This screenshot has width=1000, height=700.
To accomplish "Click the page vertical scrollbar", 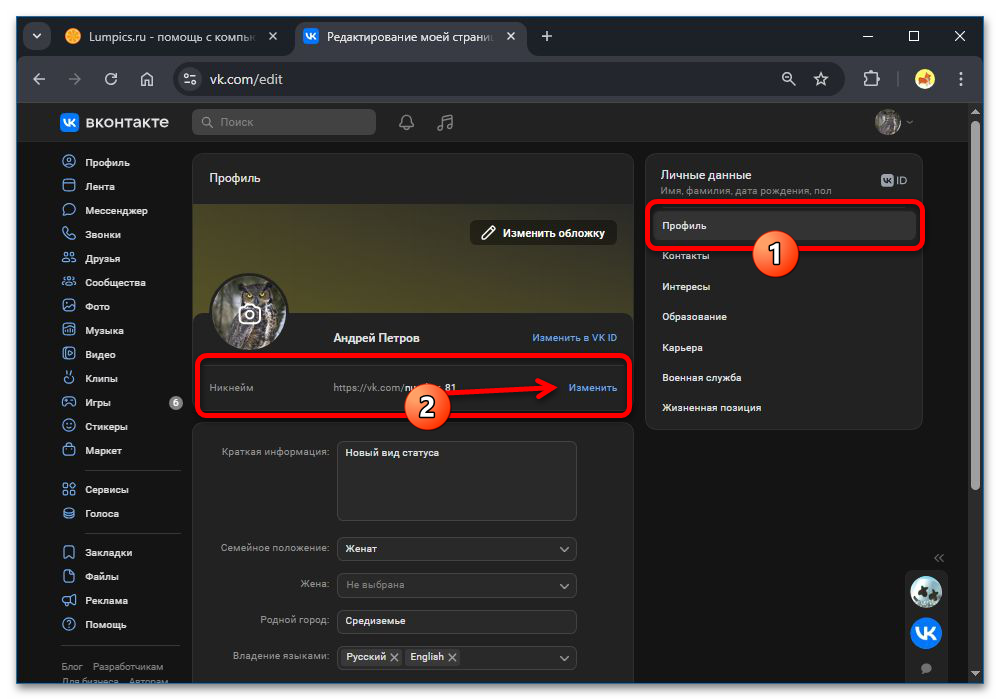I will [x=975, y=306].
